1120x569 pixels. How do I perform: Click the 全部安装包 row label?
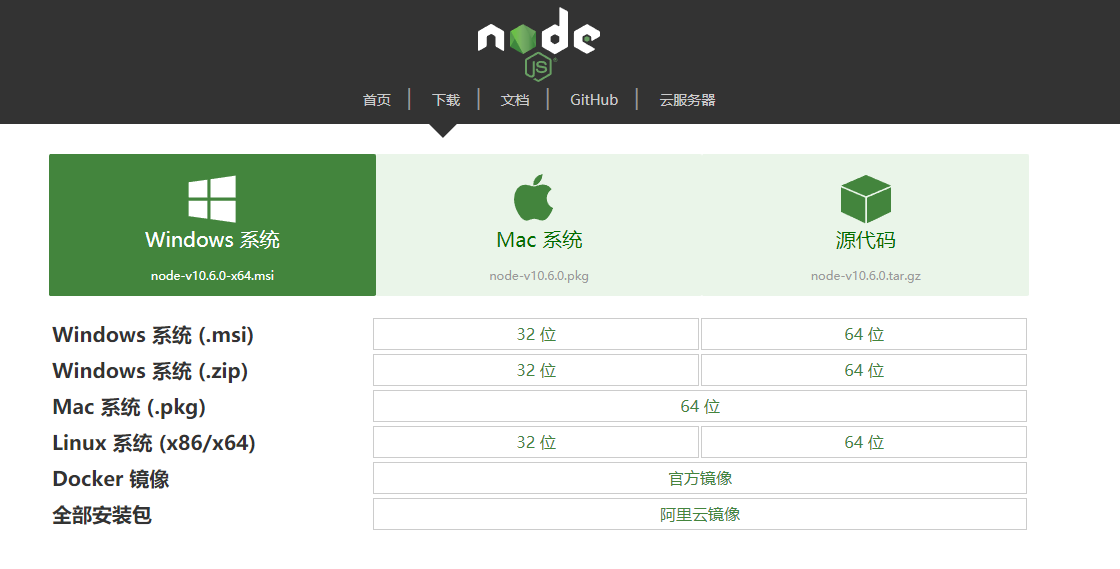coord(101,515)
